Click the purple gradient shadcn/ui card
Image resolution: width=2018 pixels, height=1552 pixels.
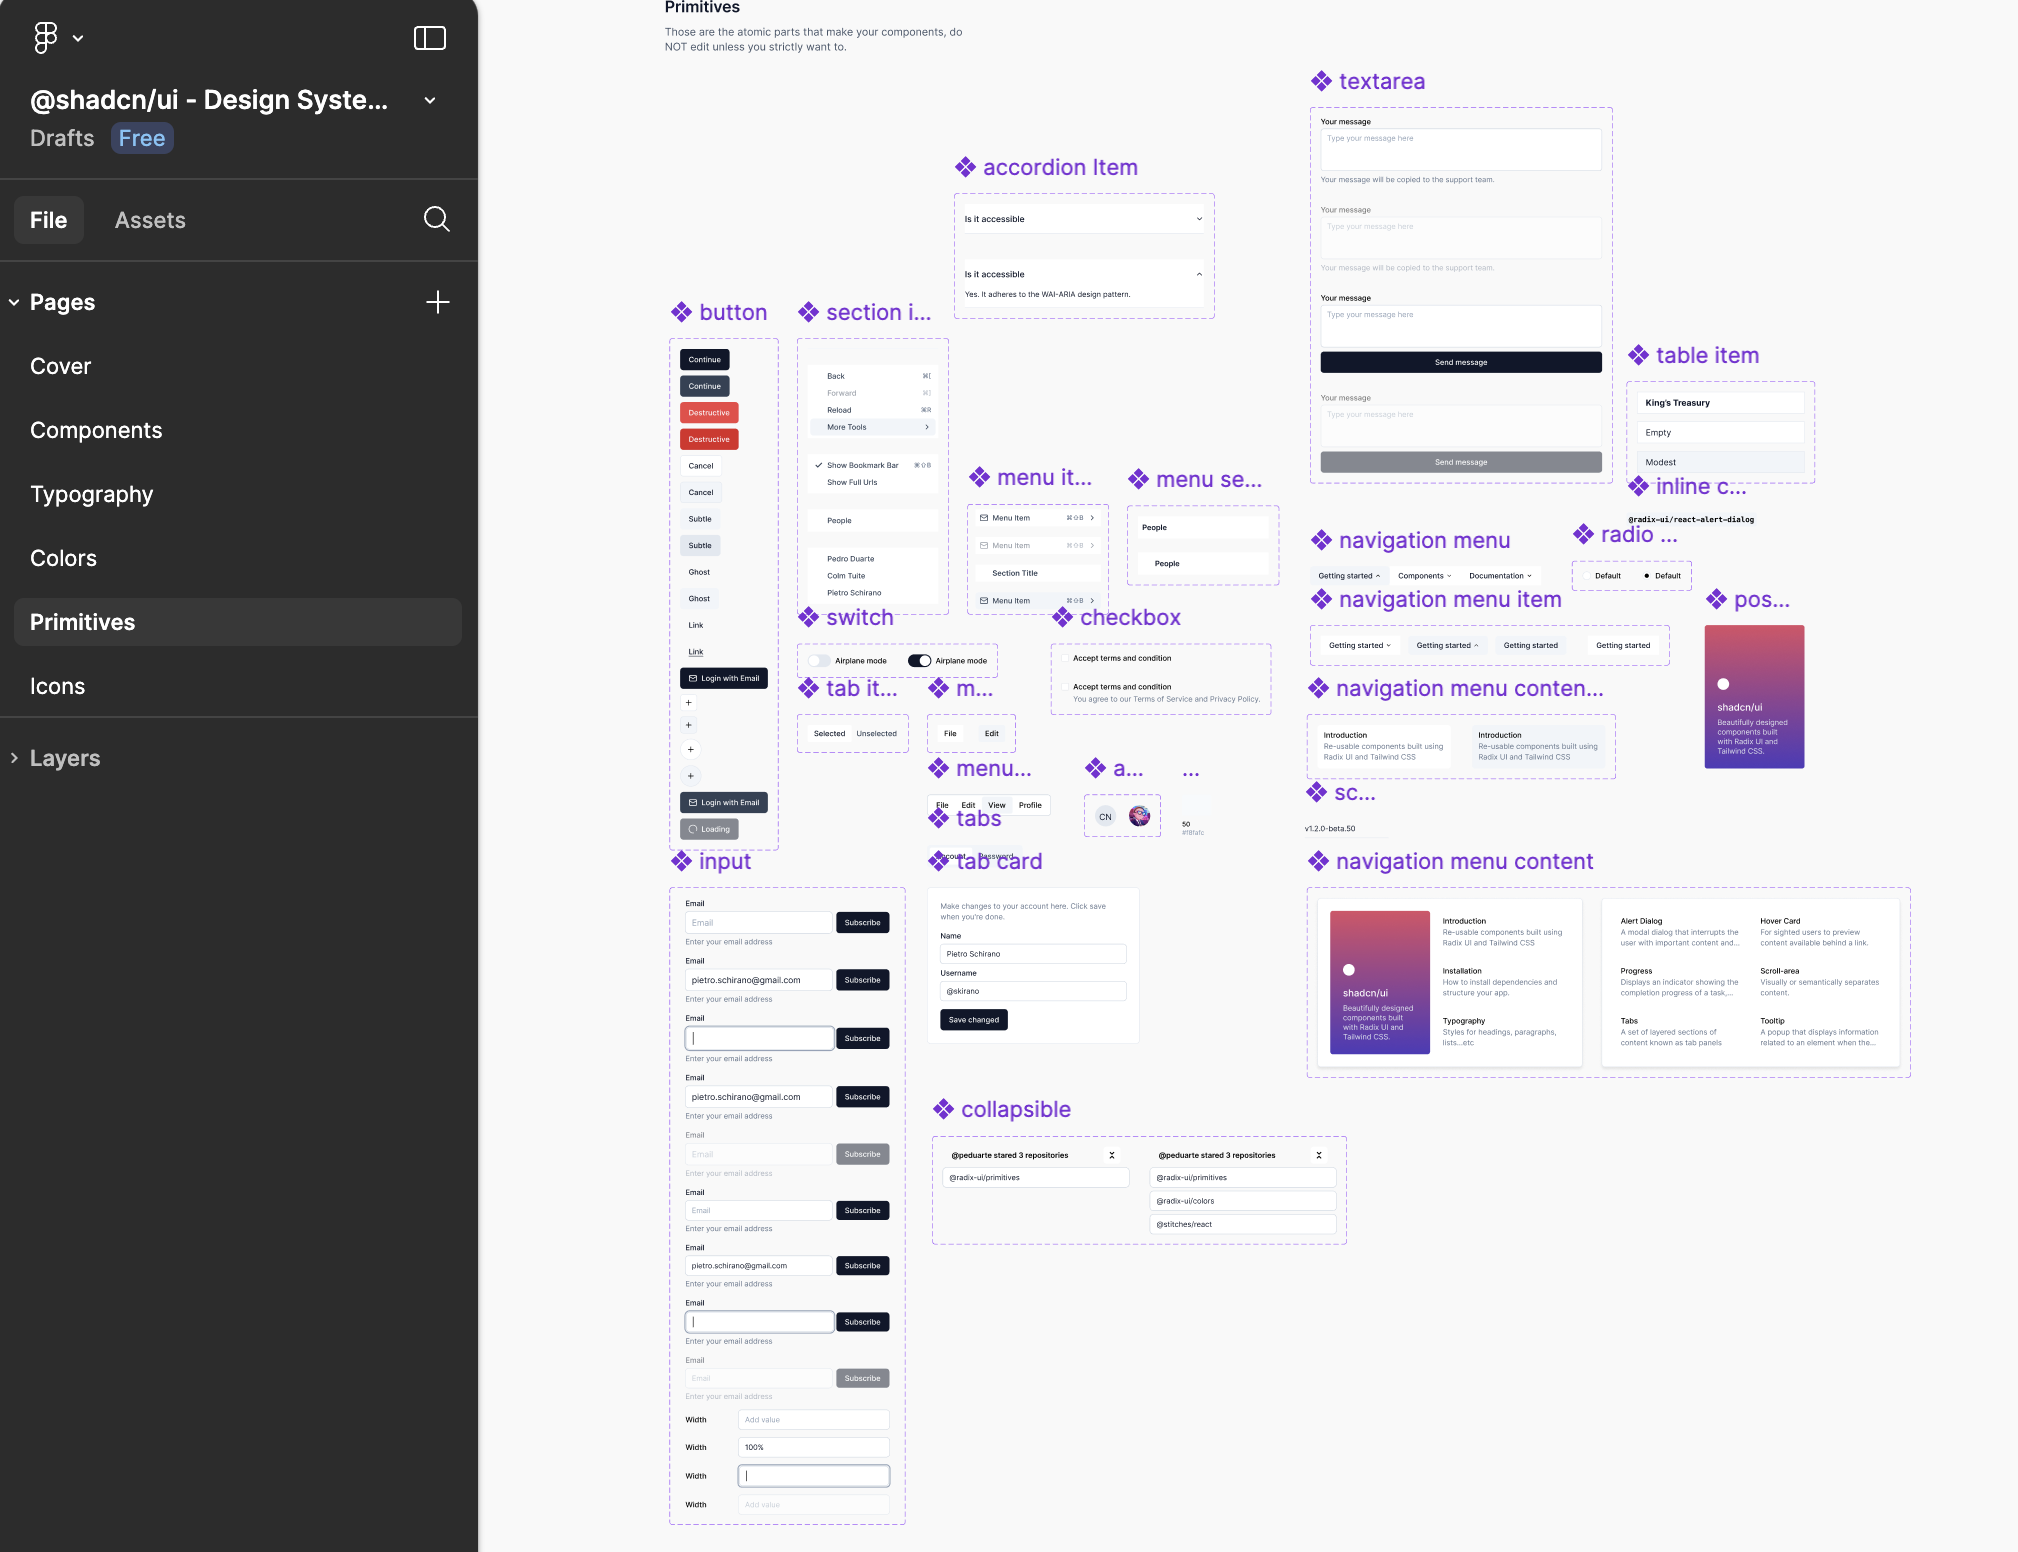tap(1753, 697)
